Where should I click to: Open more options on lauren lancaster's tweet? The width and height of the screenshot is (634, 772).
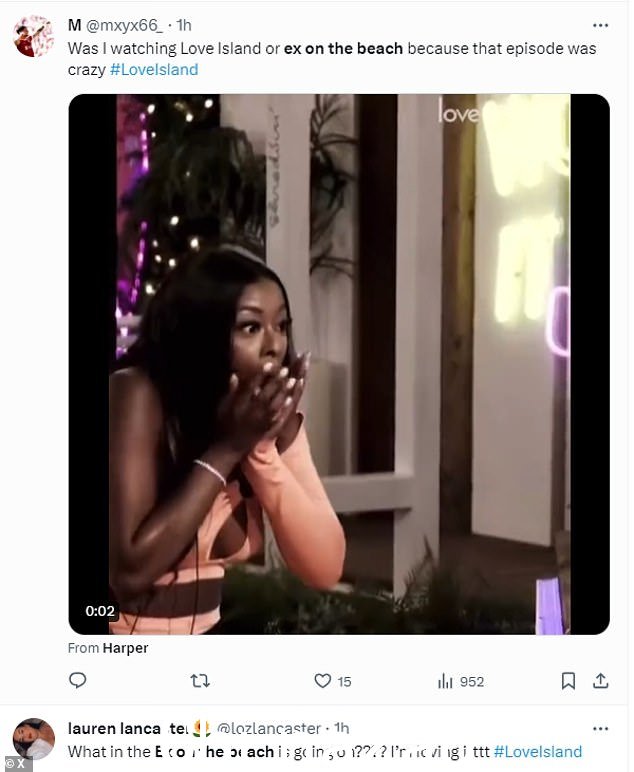(x=601, y=729)
